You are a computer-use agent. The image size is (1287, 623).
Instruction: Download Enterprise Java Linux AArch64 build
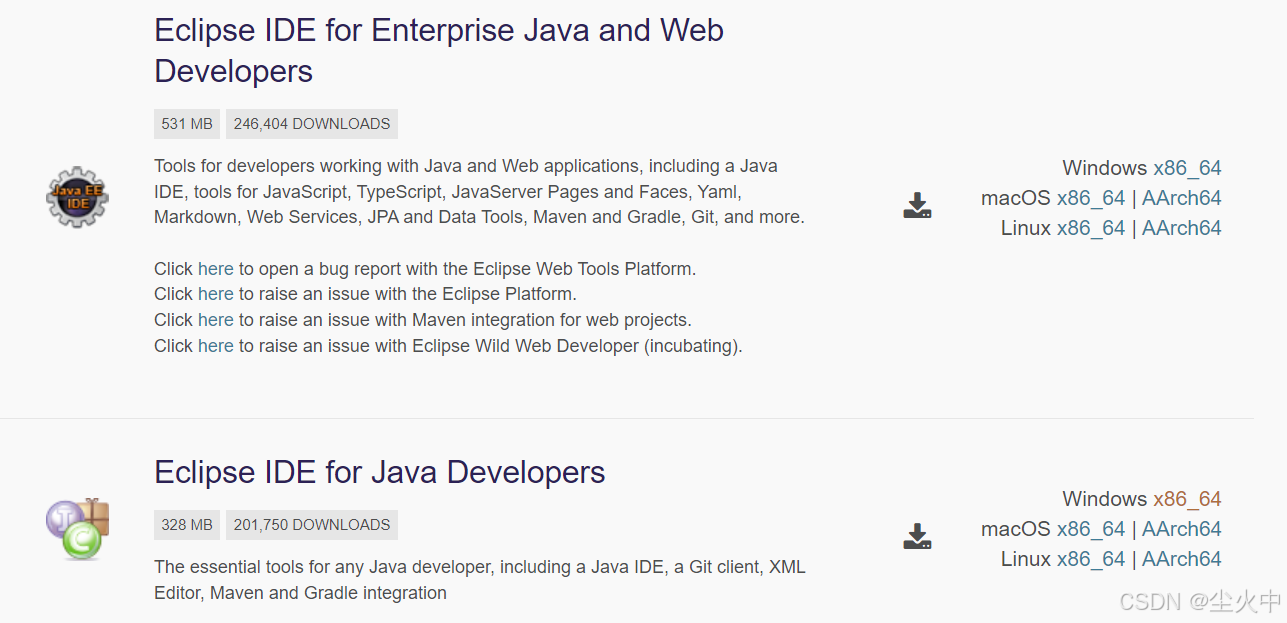pyautogui.click(x=1182, y=228)
